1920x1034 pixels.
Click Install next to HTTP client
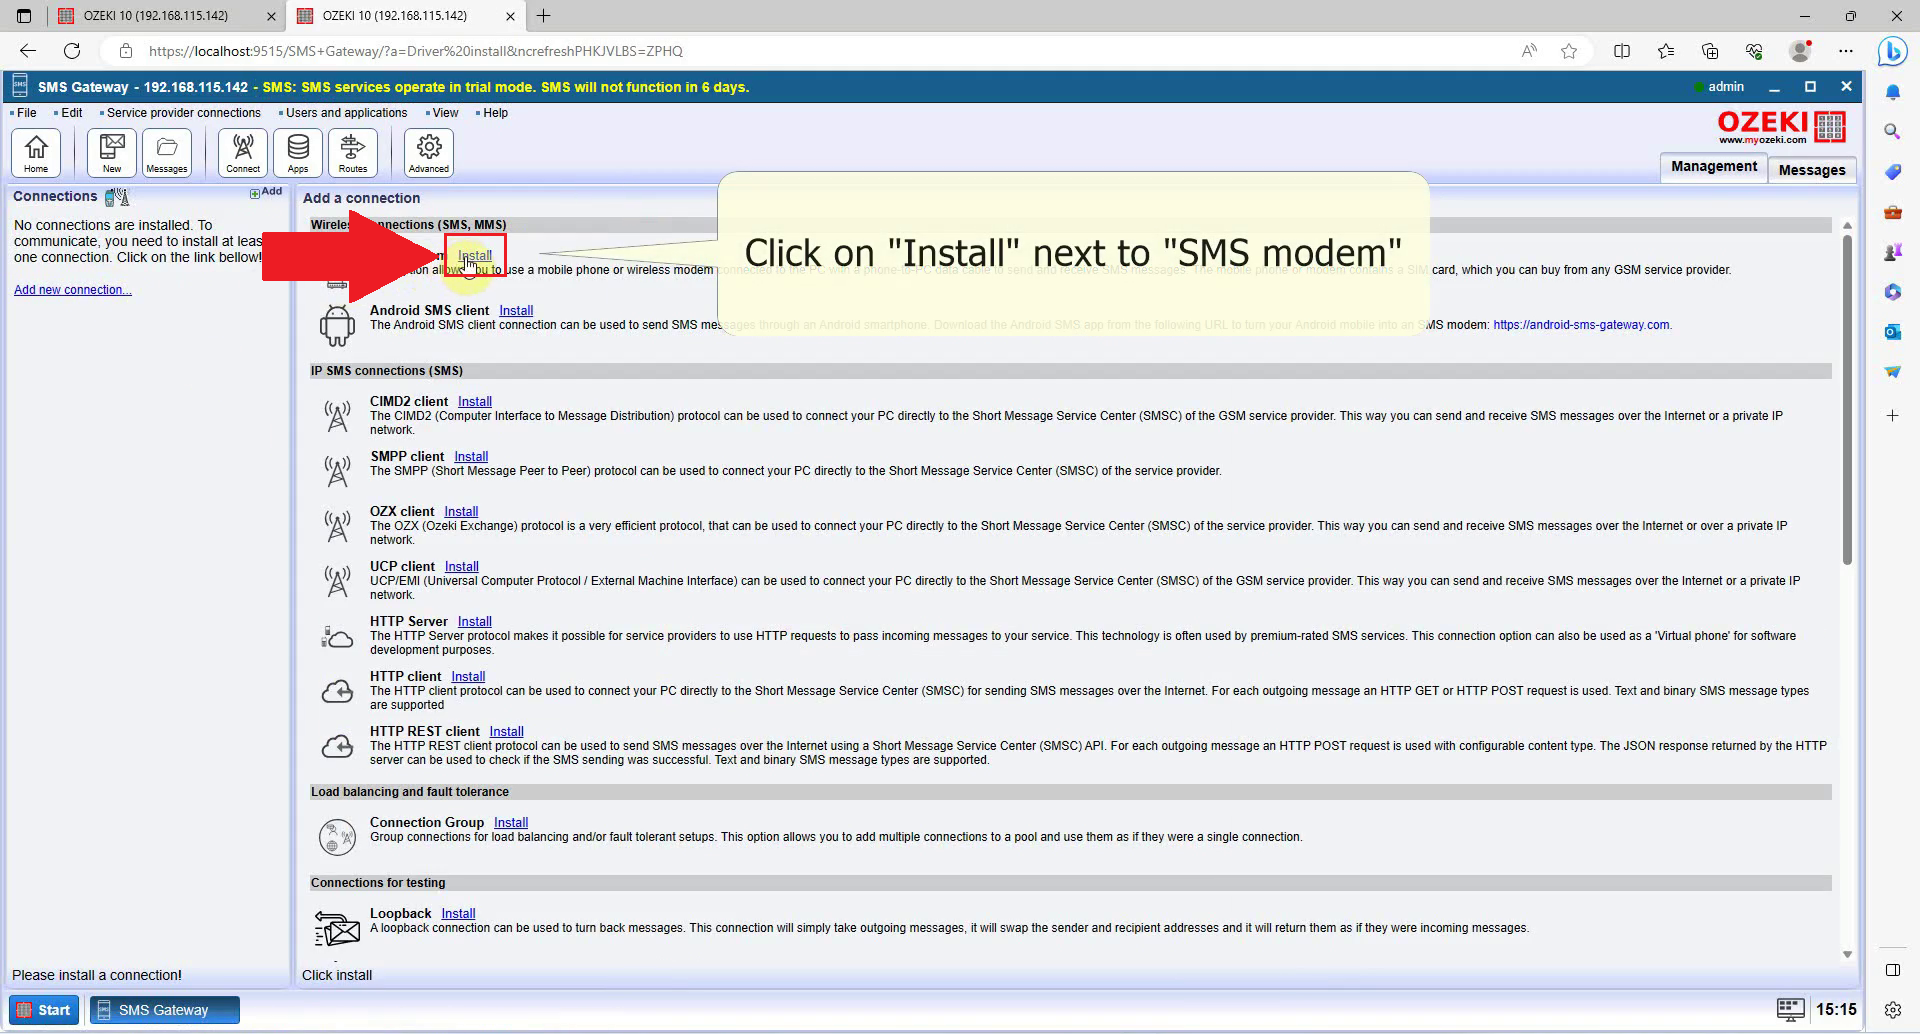468,677
